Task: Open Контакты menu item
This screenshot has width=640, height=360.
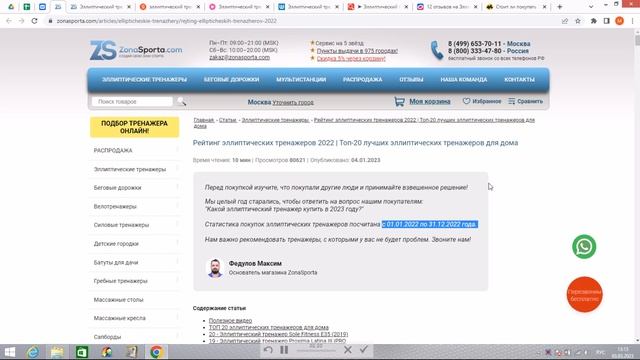Action: [520, 80]
